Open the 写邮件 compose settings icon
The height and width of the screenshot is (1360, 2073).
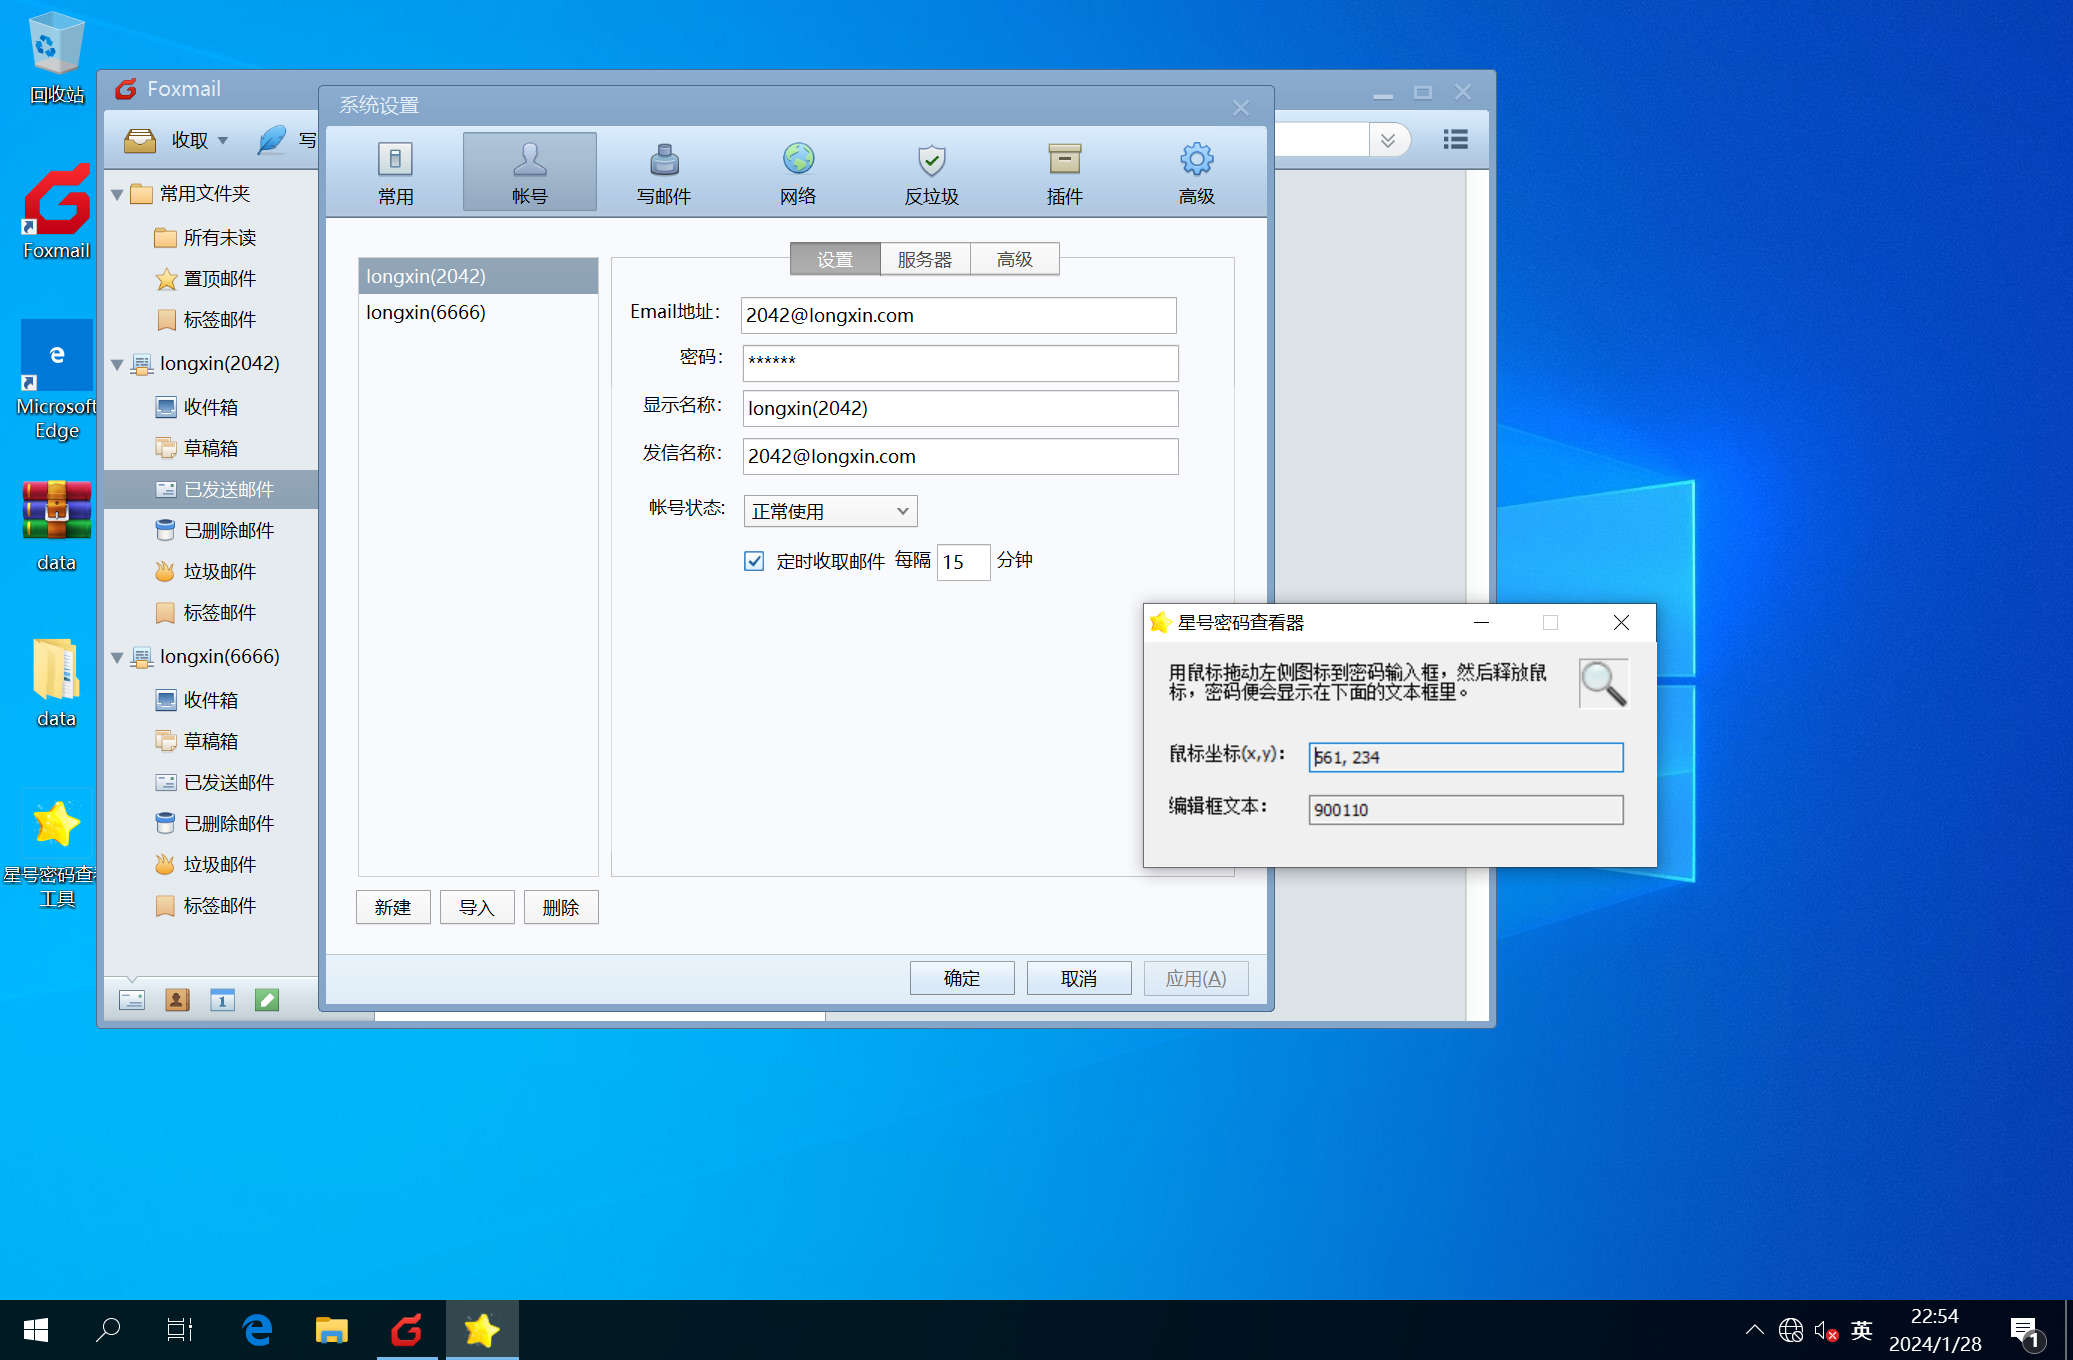coord(664,159)
